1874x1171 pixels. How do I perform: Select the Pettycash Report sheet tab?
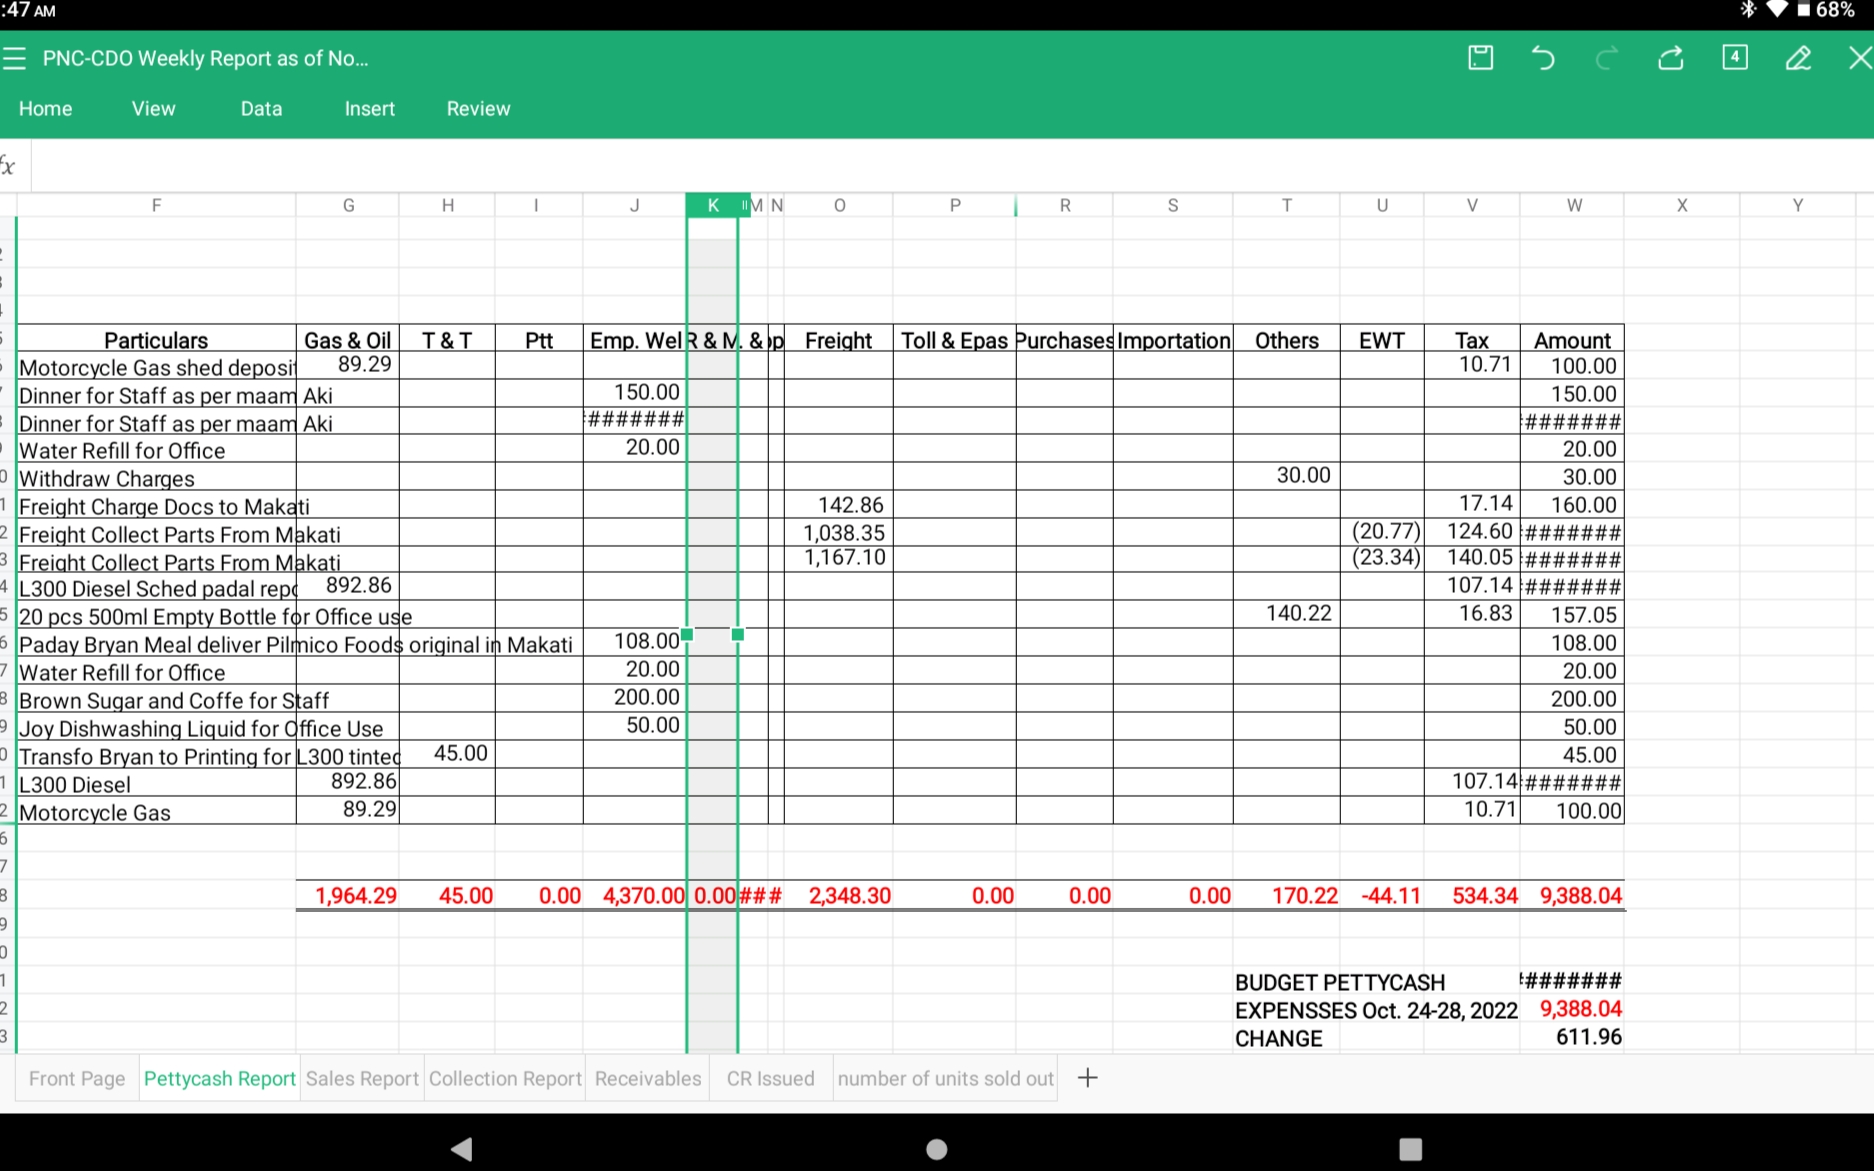219,1079
